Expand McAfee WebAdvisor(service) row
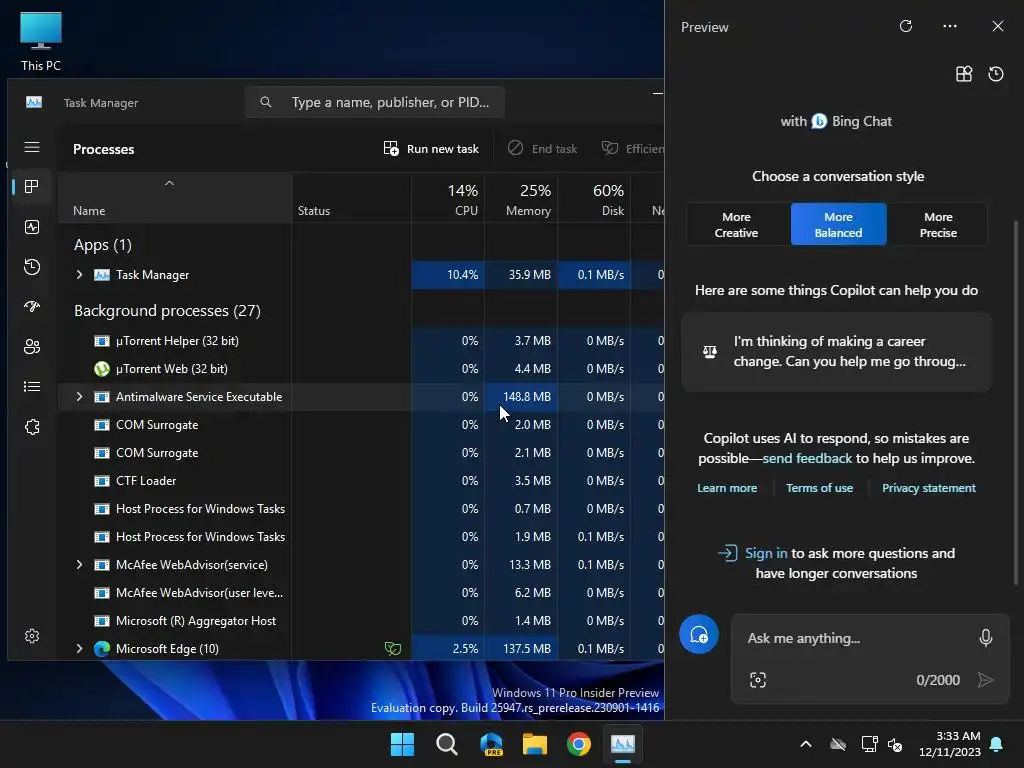The height and width of the screenshot is (768, 1024). (x=80, y=564)
